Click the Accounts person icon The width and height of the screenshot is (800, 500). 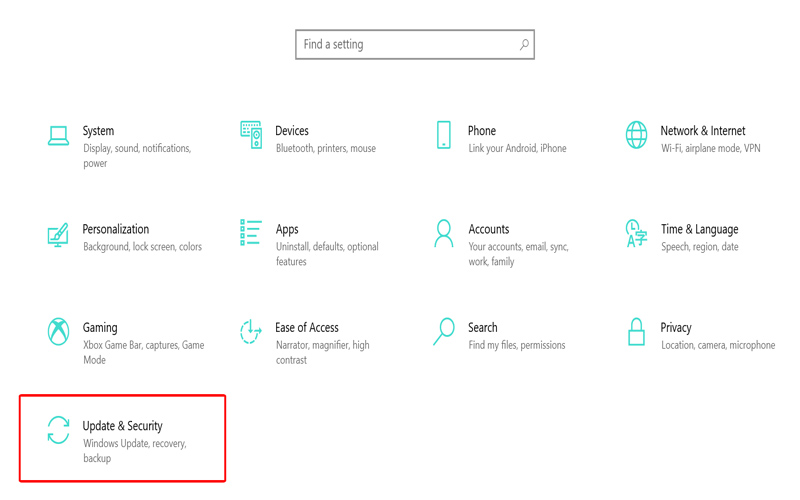pos(443,233)
